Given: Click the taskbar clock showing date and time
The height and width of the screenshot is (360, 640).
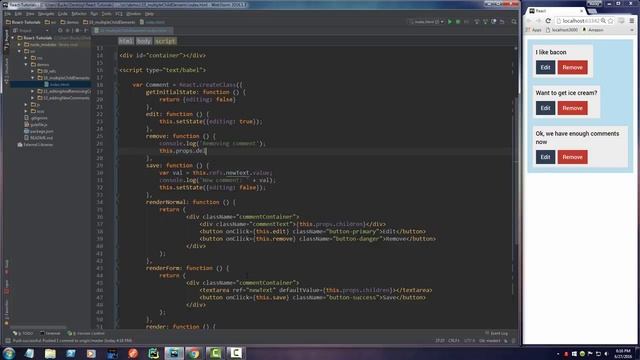Looking at the screenshot, I should click(623, 353).
